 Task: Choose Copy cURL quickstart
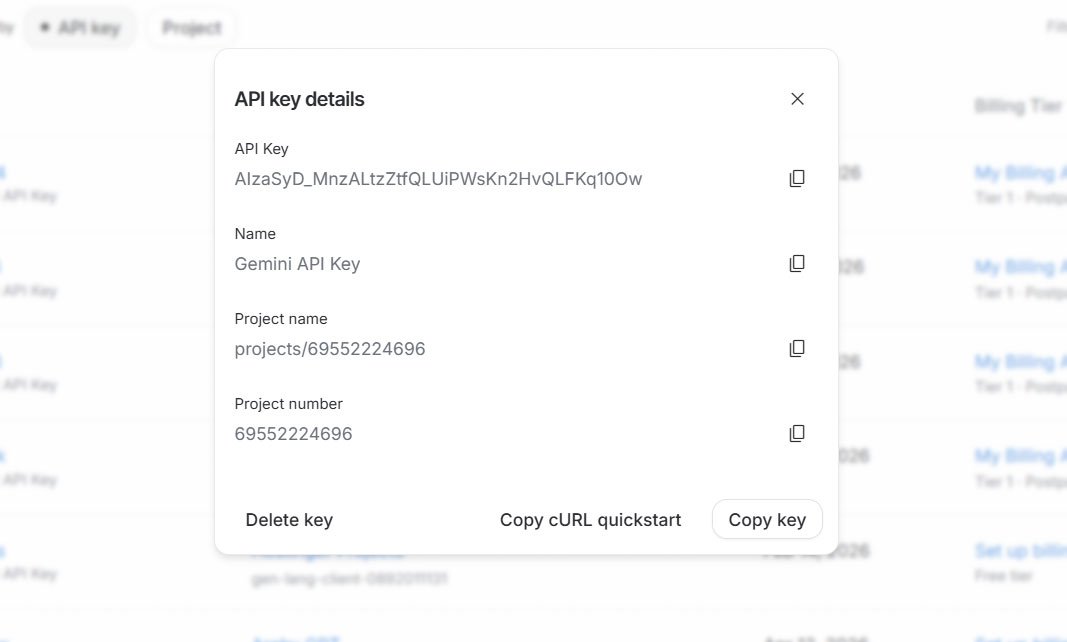590,520
